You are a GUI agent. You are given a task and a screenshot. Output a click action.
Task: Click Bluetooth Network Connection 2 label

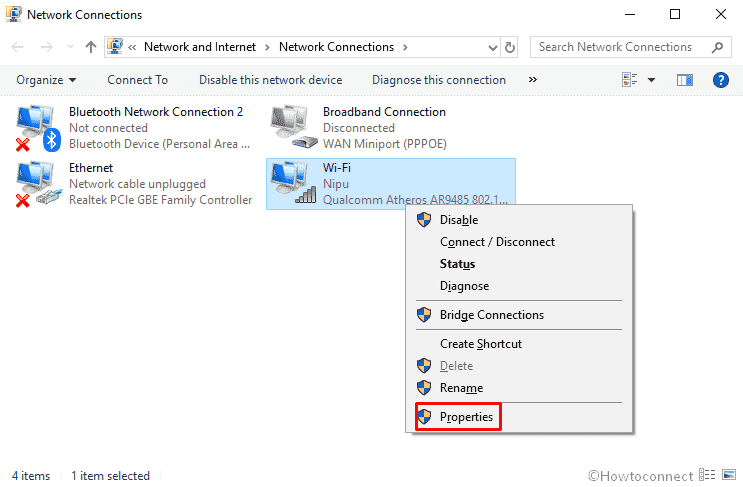[x=156, y=112]
